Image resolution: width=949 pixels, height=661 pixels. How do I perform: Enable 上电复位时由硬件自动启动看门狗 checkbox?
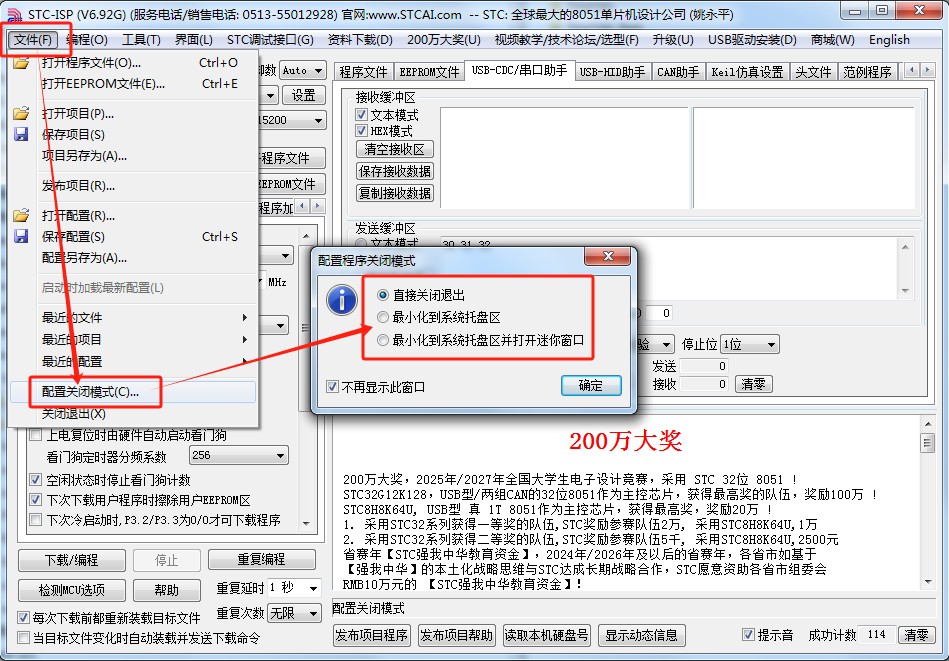click(36, 435)
